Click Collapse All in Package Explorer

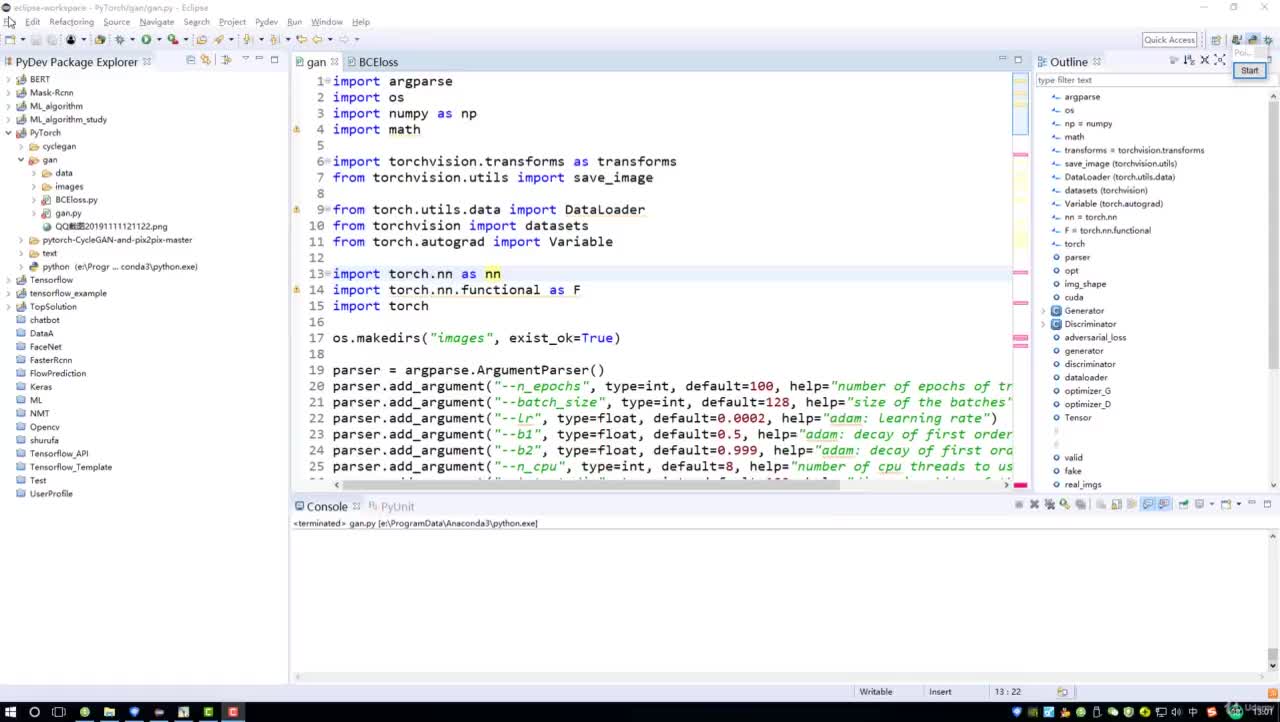point(190,61)
